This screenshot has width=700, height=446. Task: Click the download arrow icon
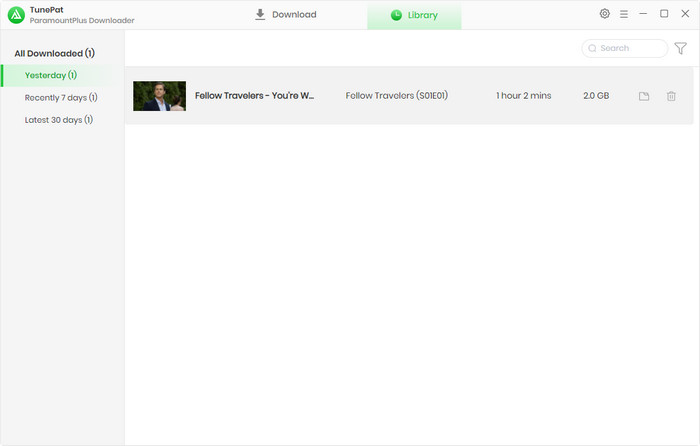pyautogui.click(x=260, y=15)
